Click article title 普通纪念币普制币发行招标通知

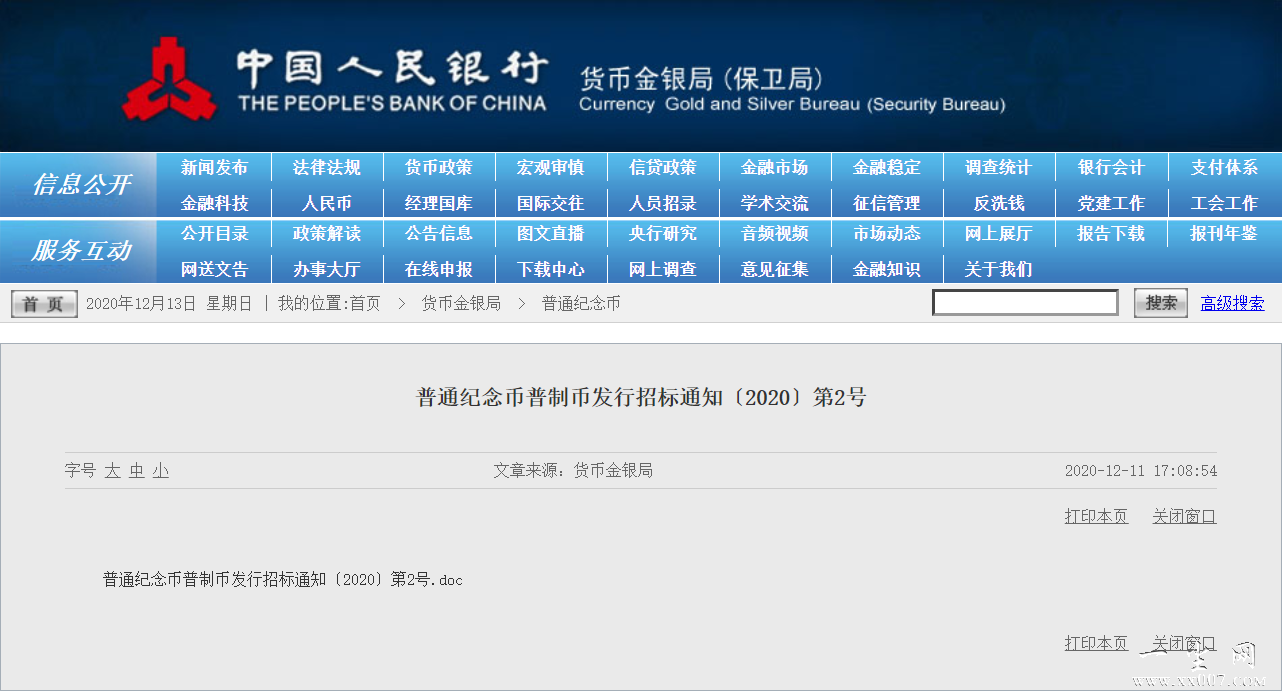[641, 397]
